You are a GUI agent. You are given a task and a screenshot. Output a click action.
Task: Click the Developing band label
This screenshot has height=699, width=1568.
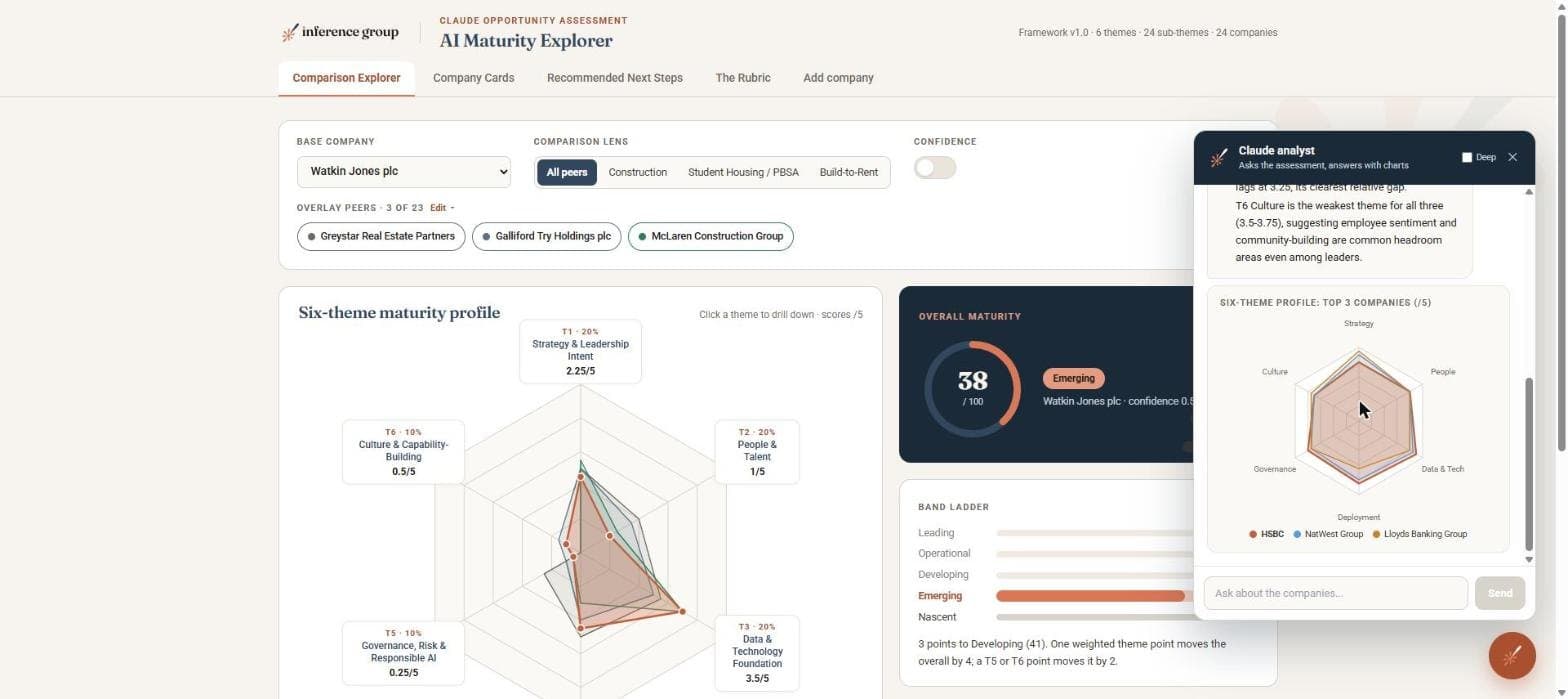coord(943,574)
